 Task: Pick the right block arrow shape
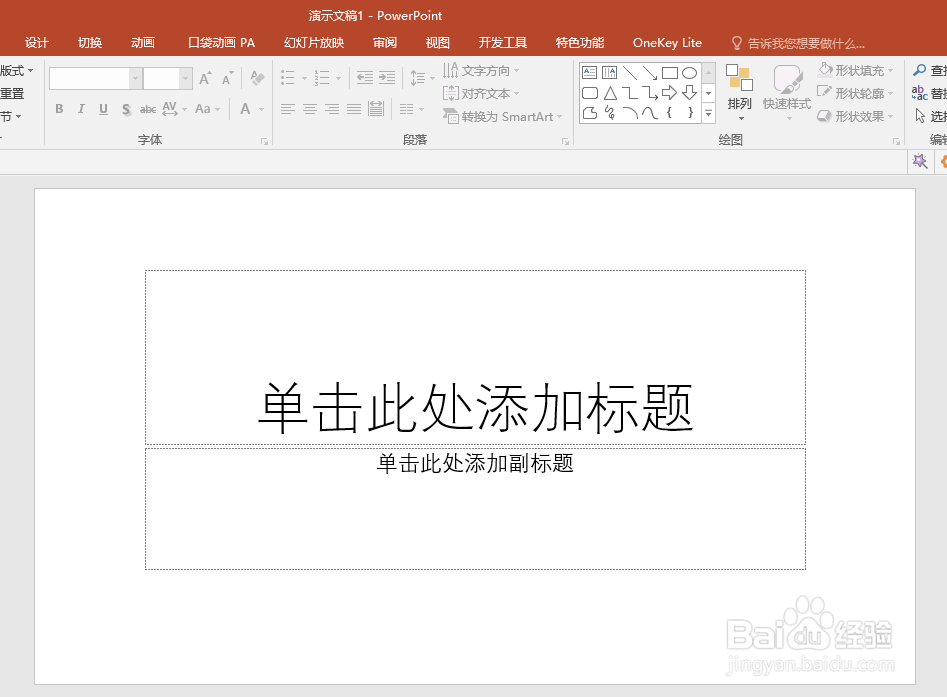(x=669, y=93)
